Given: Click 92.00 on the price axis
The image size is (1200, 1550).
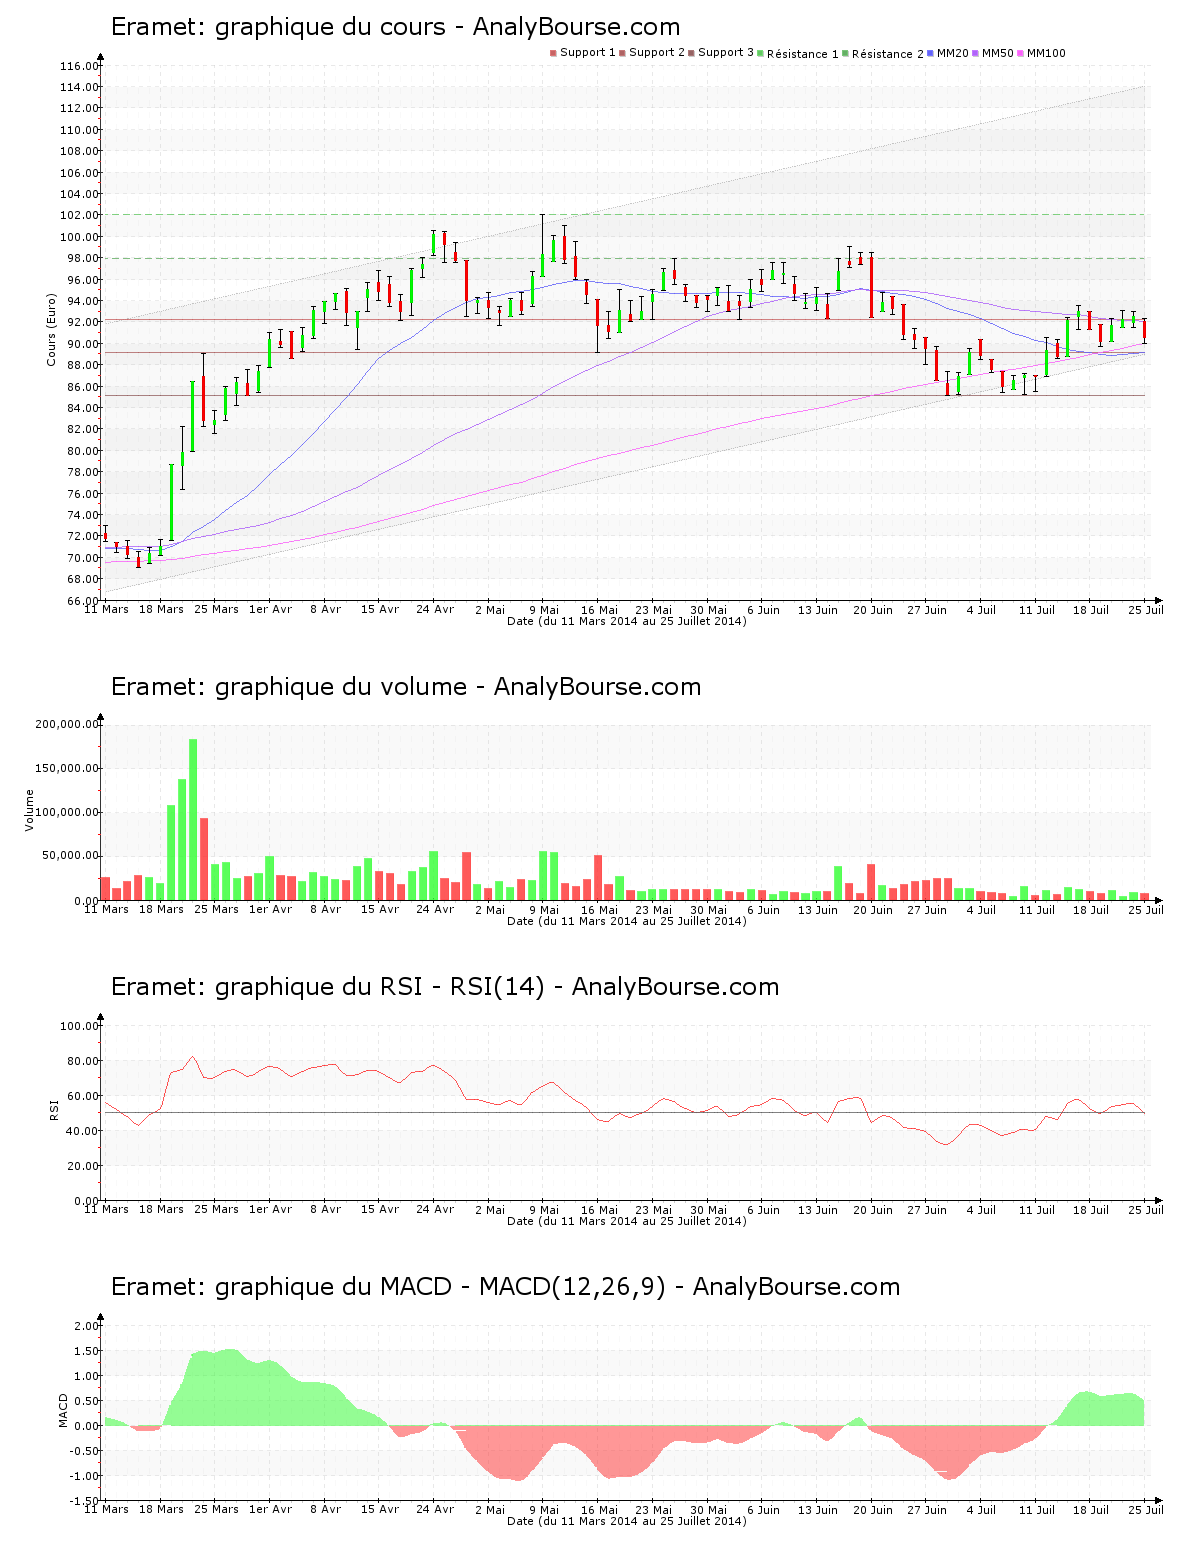Looking at the screenshot, I should click(x=82, y=322).
